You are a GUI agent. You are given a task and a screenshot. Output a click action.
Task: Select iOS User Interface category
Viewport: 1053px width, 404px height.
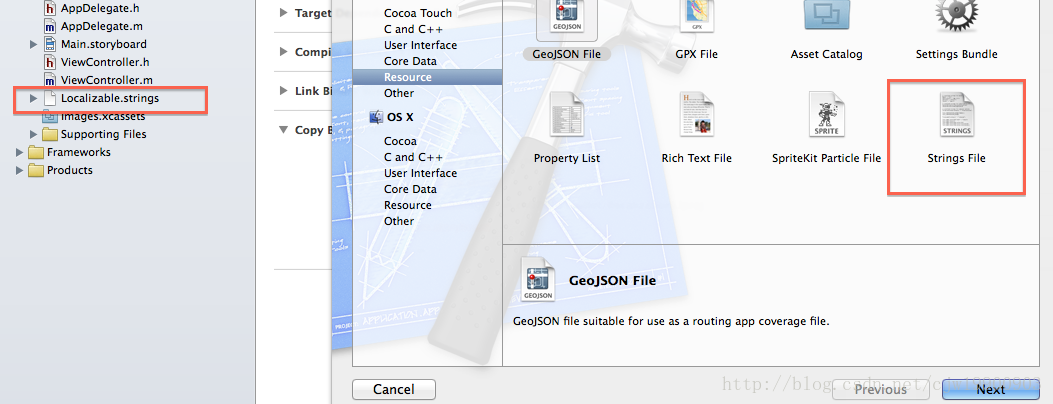420,45
